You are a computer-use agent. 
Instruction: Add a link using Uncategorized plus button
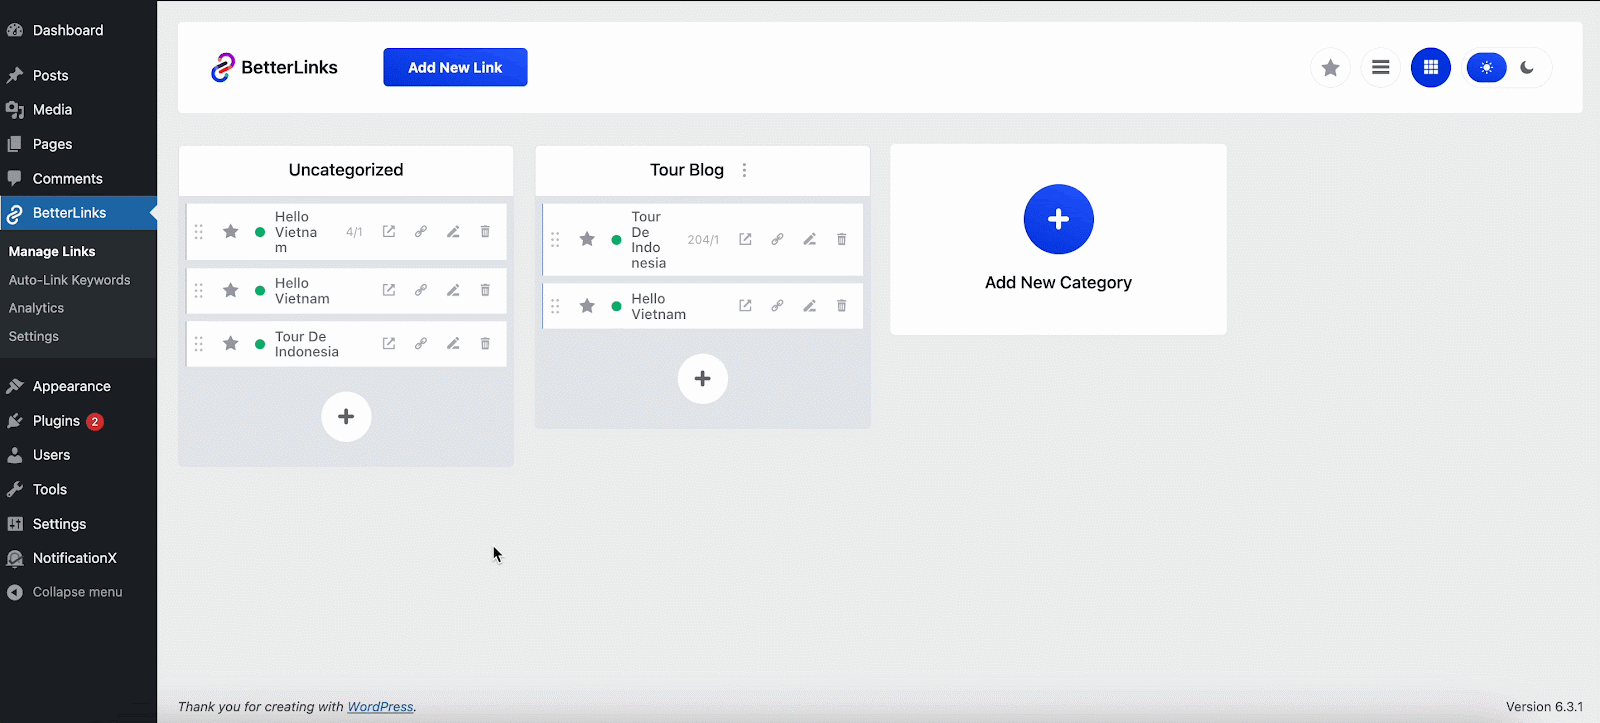coord(346,417)
